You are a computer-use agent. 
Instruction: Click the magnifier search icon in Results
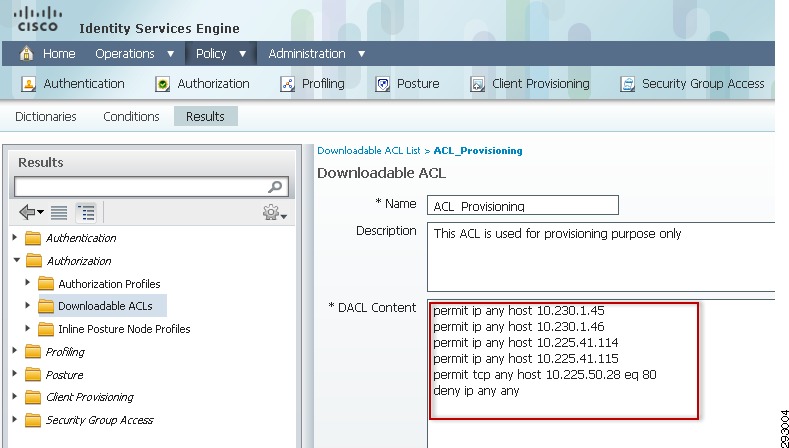[275, 187]
